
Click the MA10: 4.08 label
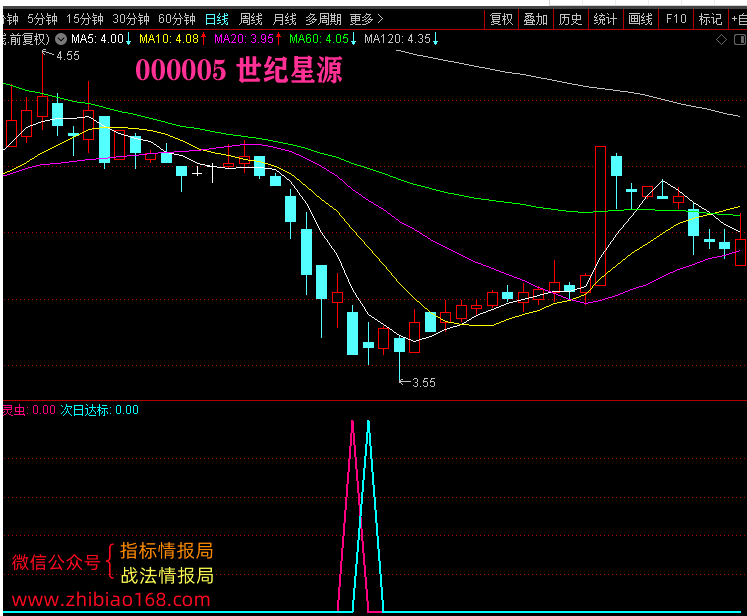point(172,39)
